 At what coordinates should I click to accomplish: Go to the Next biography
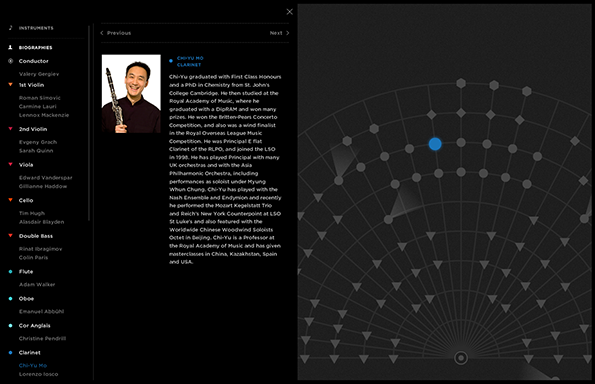[280, 33]
